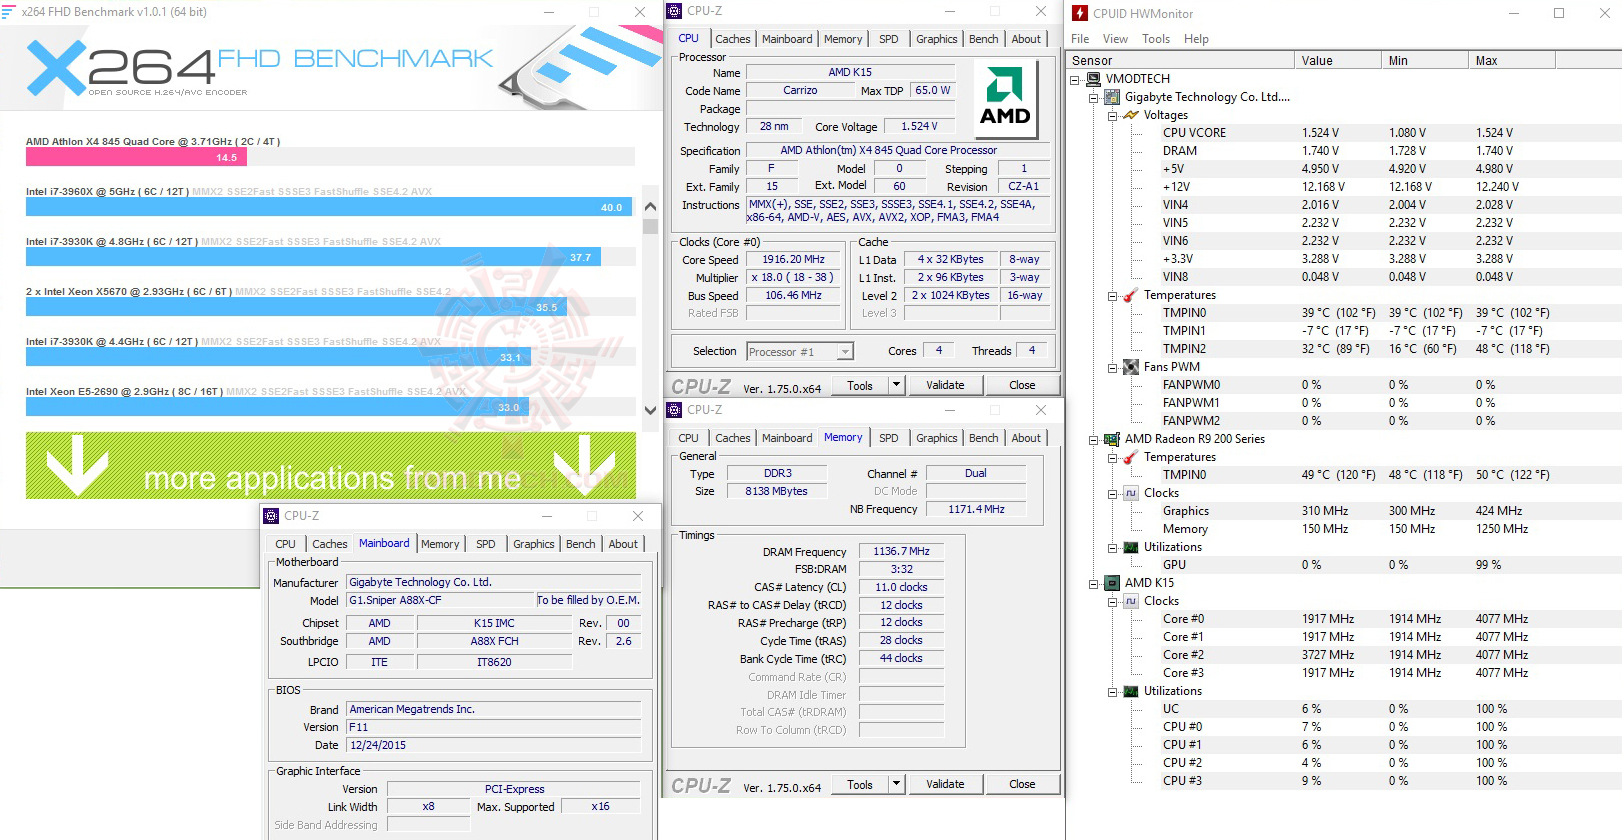Click the Value column header in HWMonitor
This screenshot has height=840, width=1622.
pyautogui.click(x=1338, y=61)
